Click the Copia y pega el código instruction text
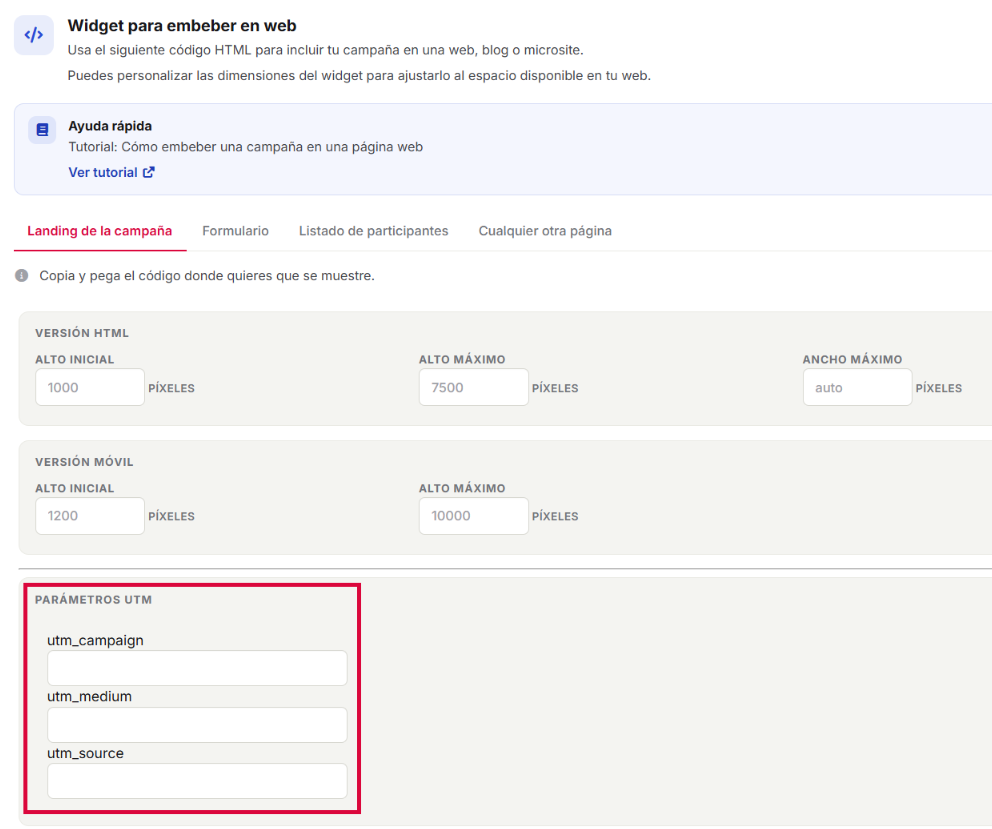Image resolution: width=992 pixels, height=829 pixels. (x=207, y=276)
